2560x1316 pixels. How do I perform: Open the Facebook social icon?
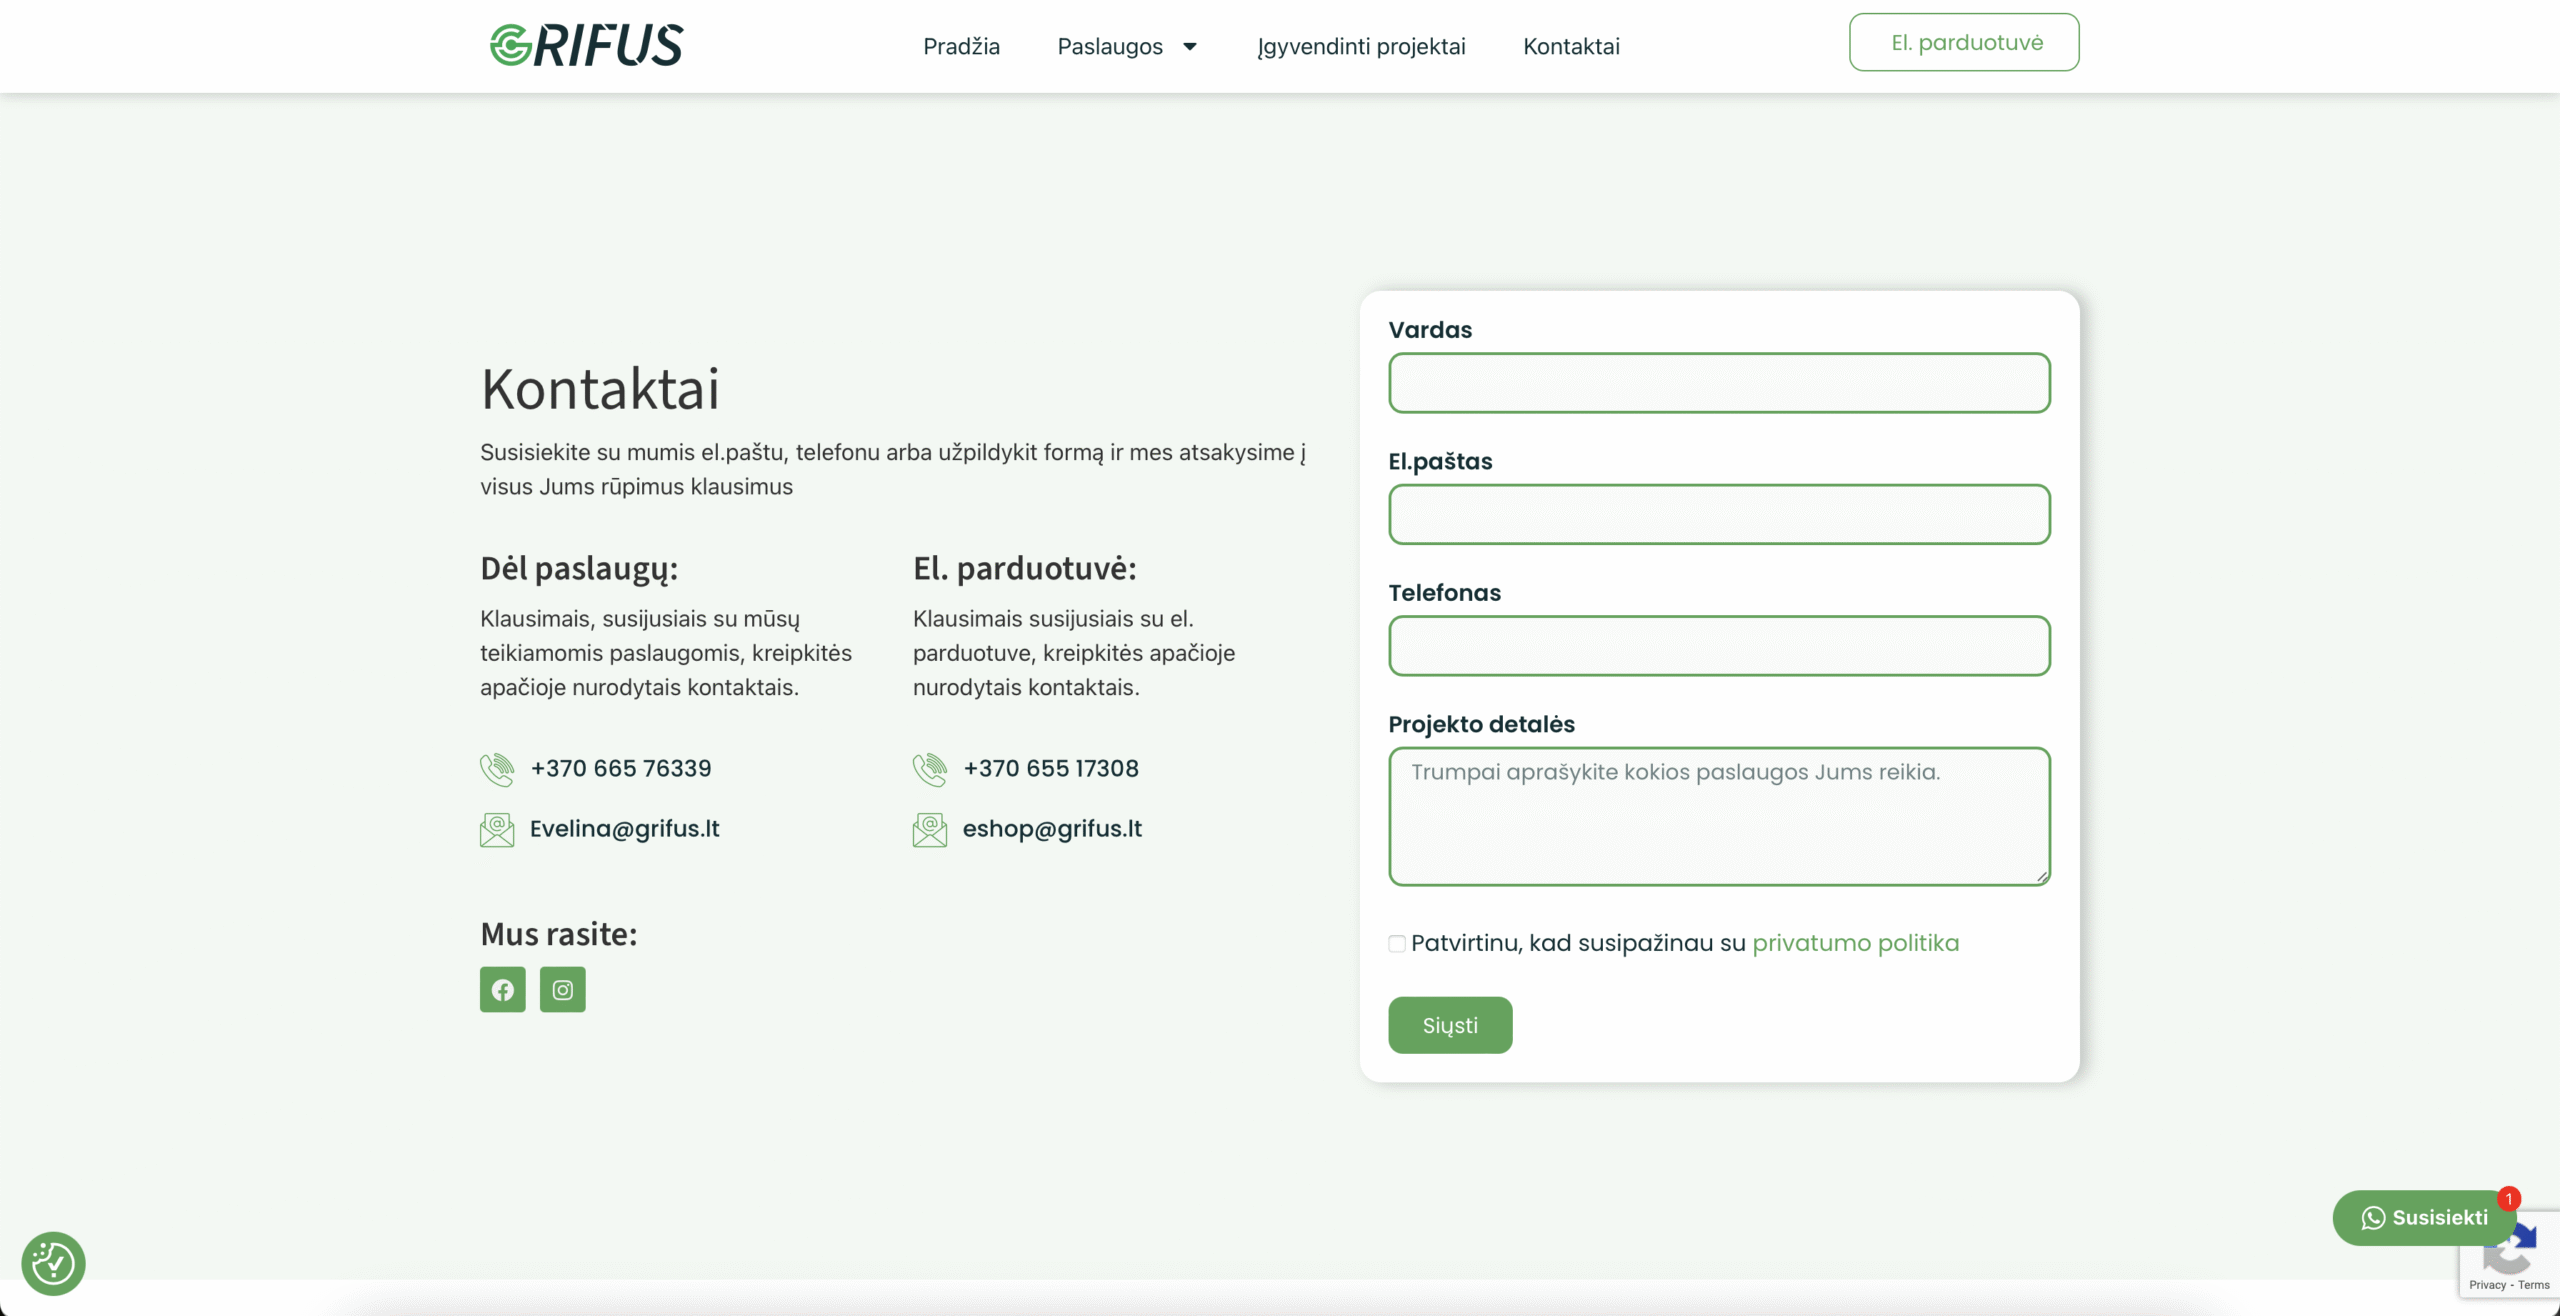[x=502, y=989]
